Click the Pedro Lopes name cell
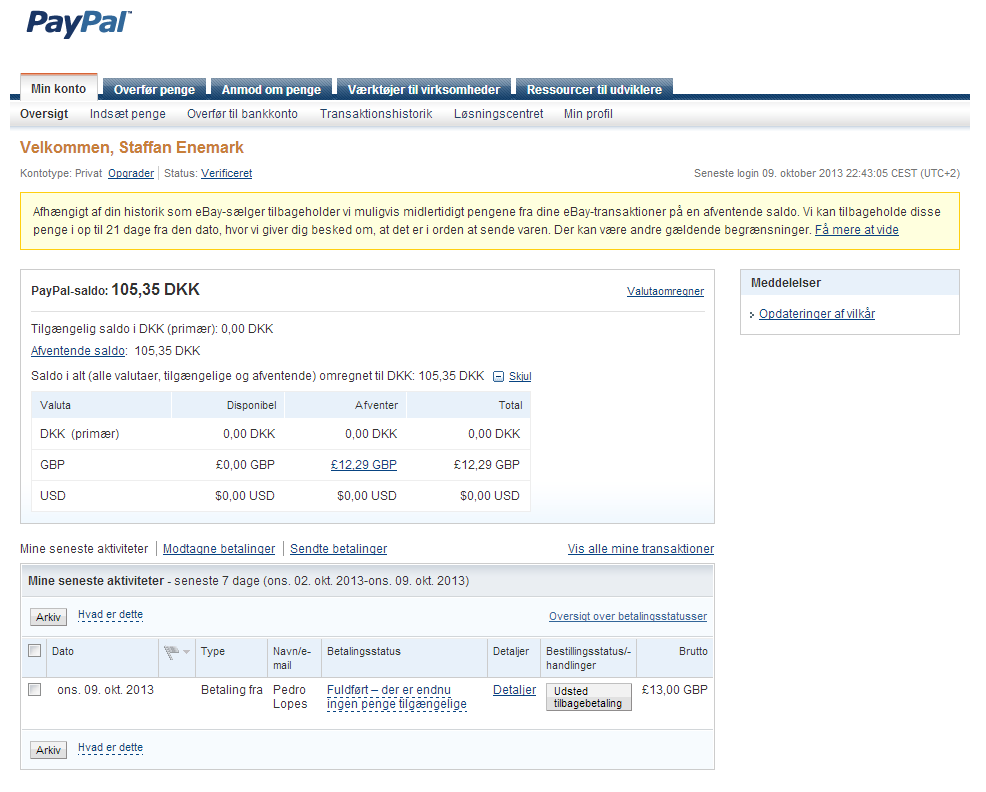 coord(290,697)
